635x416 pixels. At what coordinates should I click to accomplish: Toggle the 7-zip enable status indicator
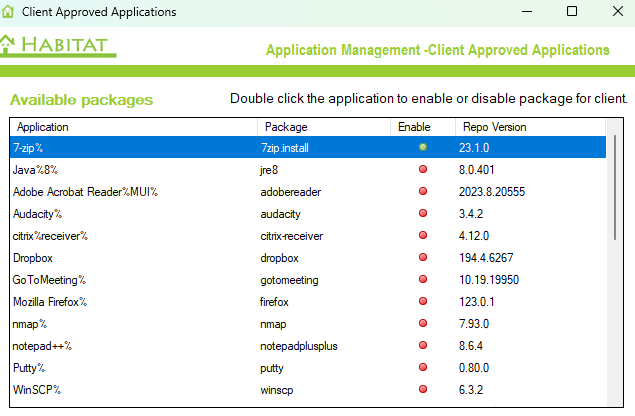tap(422, 147)
